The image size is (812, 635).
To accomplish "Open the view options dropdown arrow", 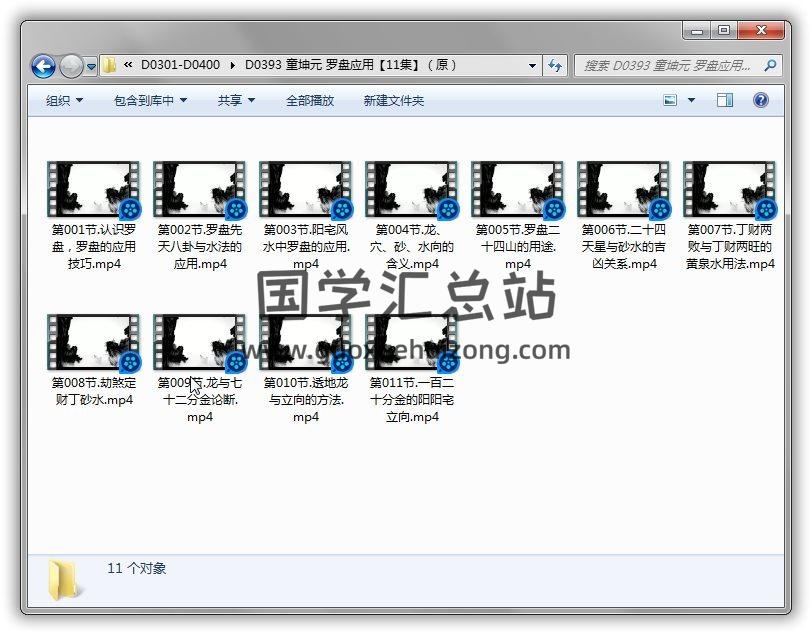I will 691,100.
